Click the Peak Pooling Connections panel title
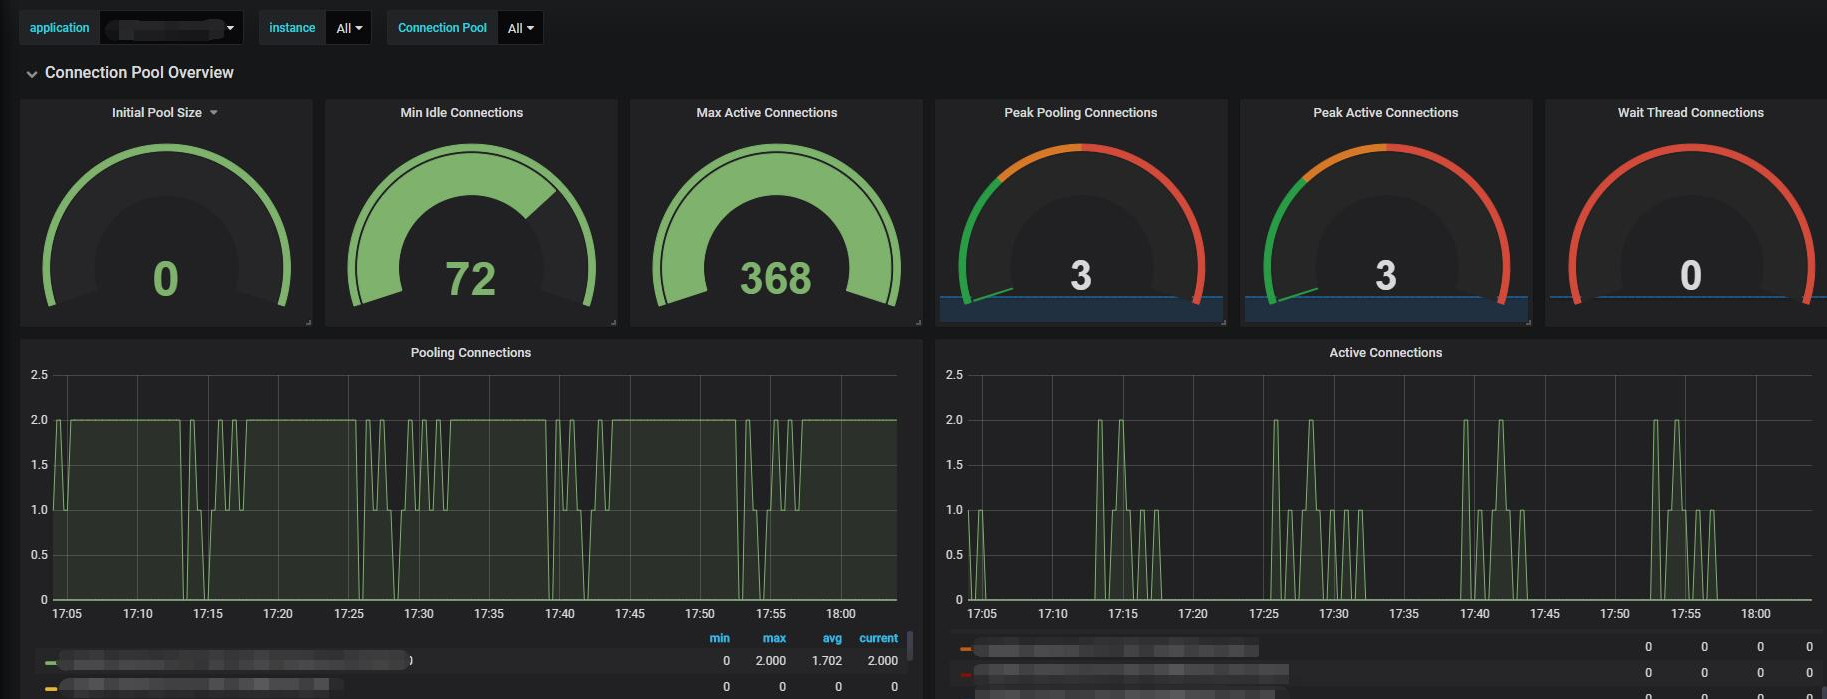The image size is (1827, 699). click(1081, 113)
